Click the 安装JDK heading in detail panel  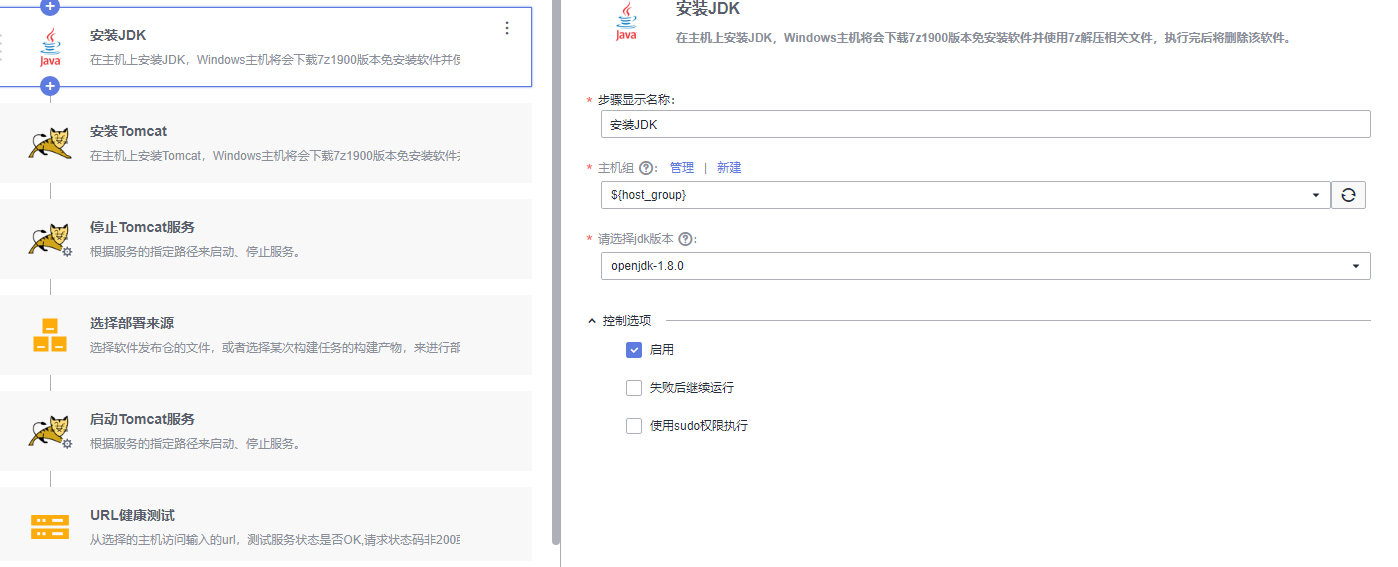click(x=709, y=9)
